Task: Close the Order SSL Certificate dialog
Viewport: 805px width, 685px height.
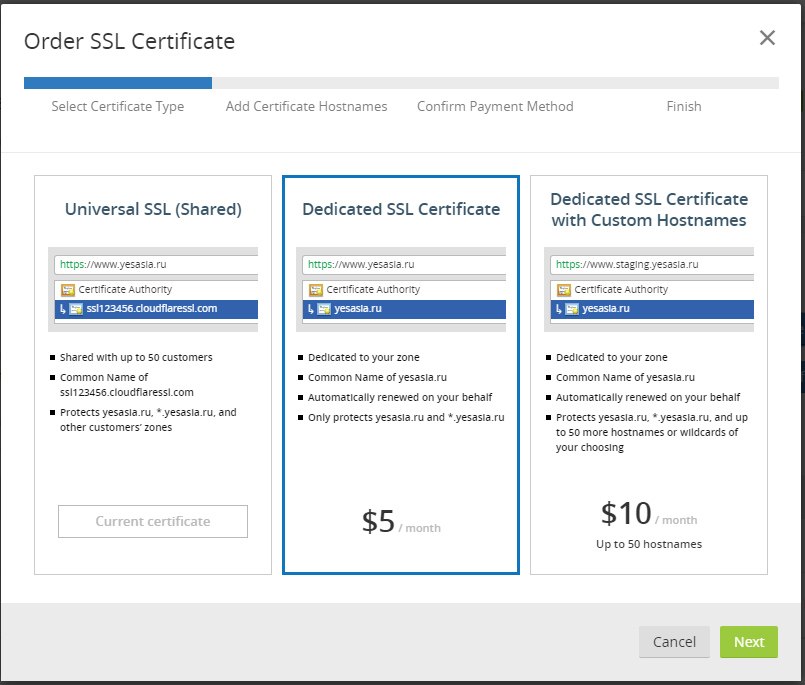Action: click(x=767, y=38)
